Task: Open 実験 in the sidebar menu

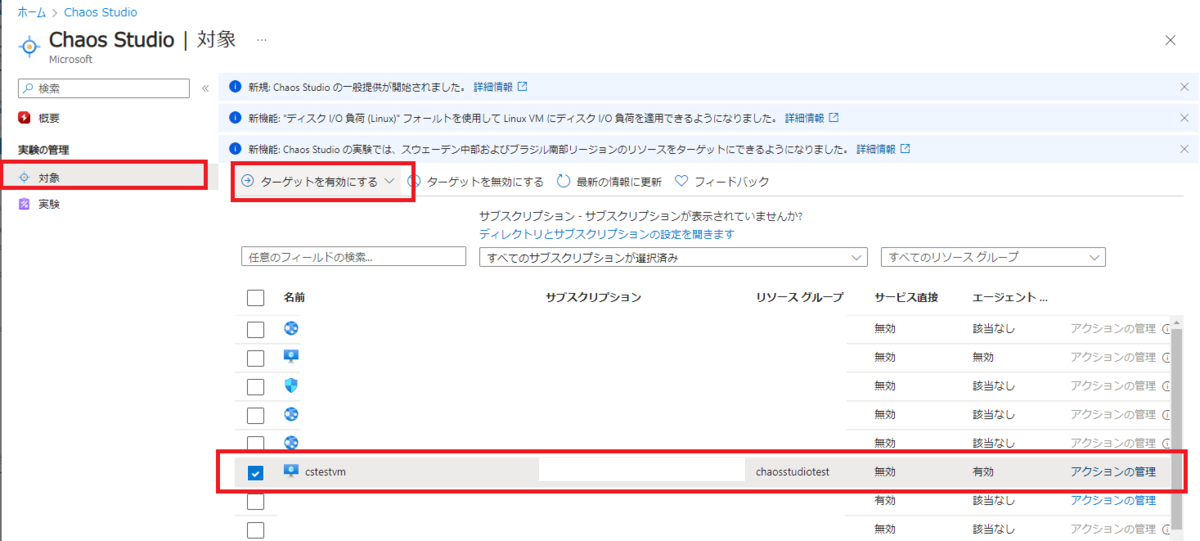Action: tap(49, 204)
